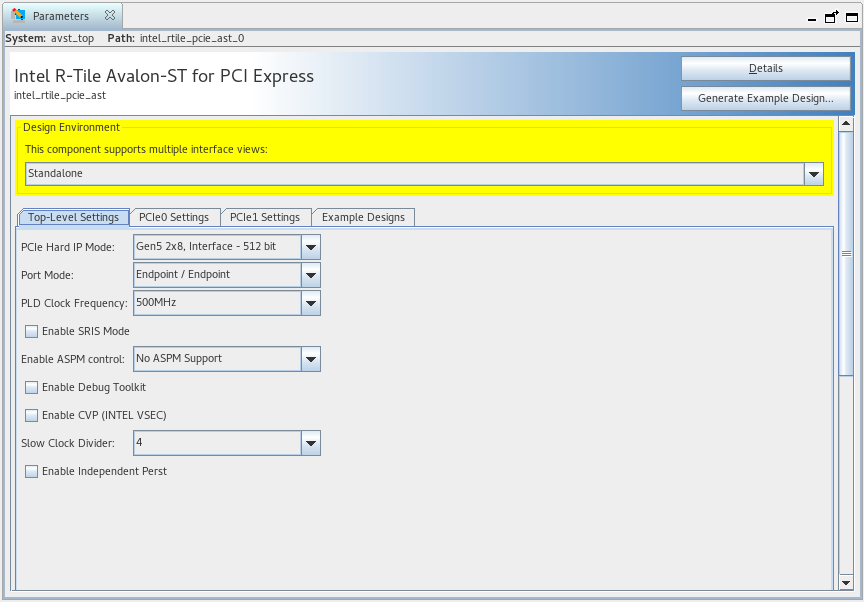The image size is (864, 602).
Task: Minimize the Parameters panel
Action: pos(811,19)
